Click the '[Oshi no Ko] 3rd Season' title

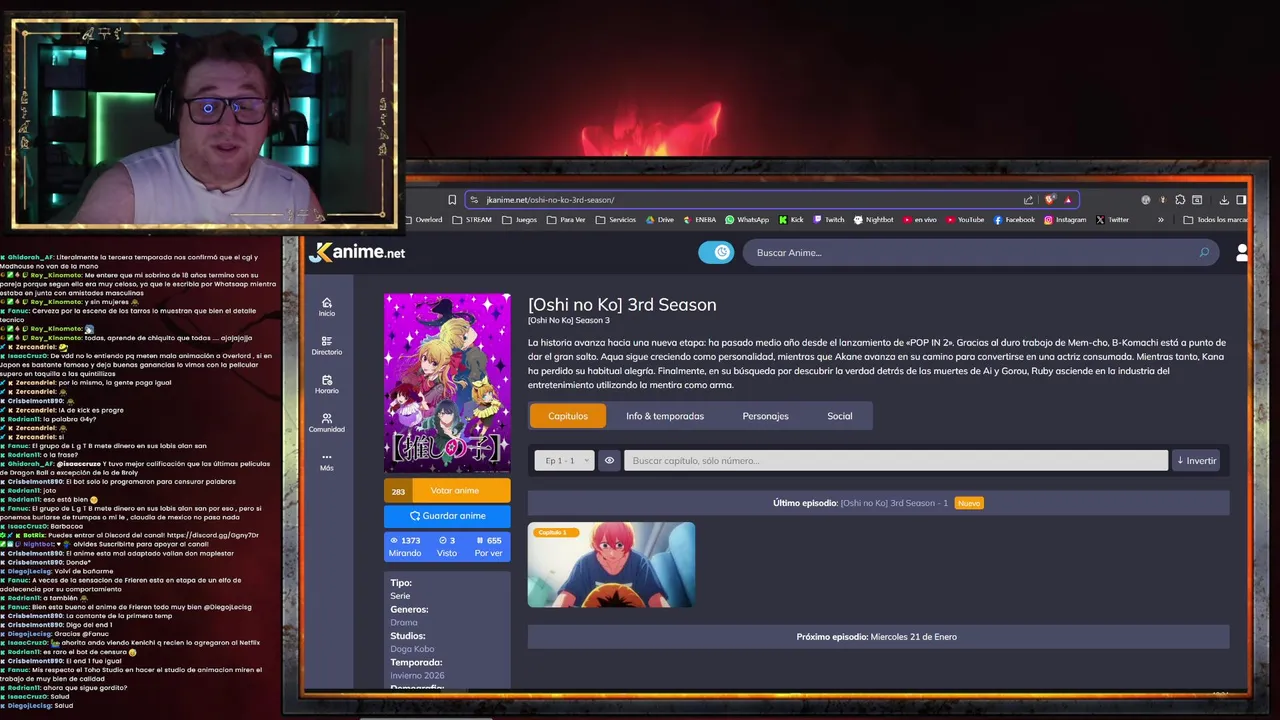coord(622,305)
